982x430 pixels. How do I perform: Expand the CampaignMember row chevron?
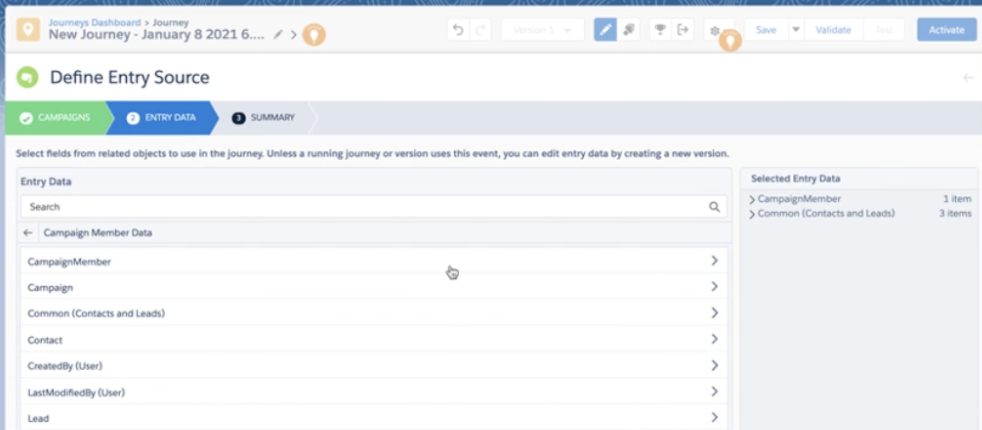pos(714,260)
